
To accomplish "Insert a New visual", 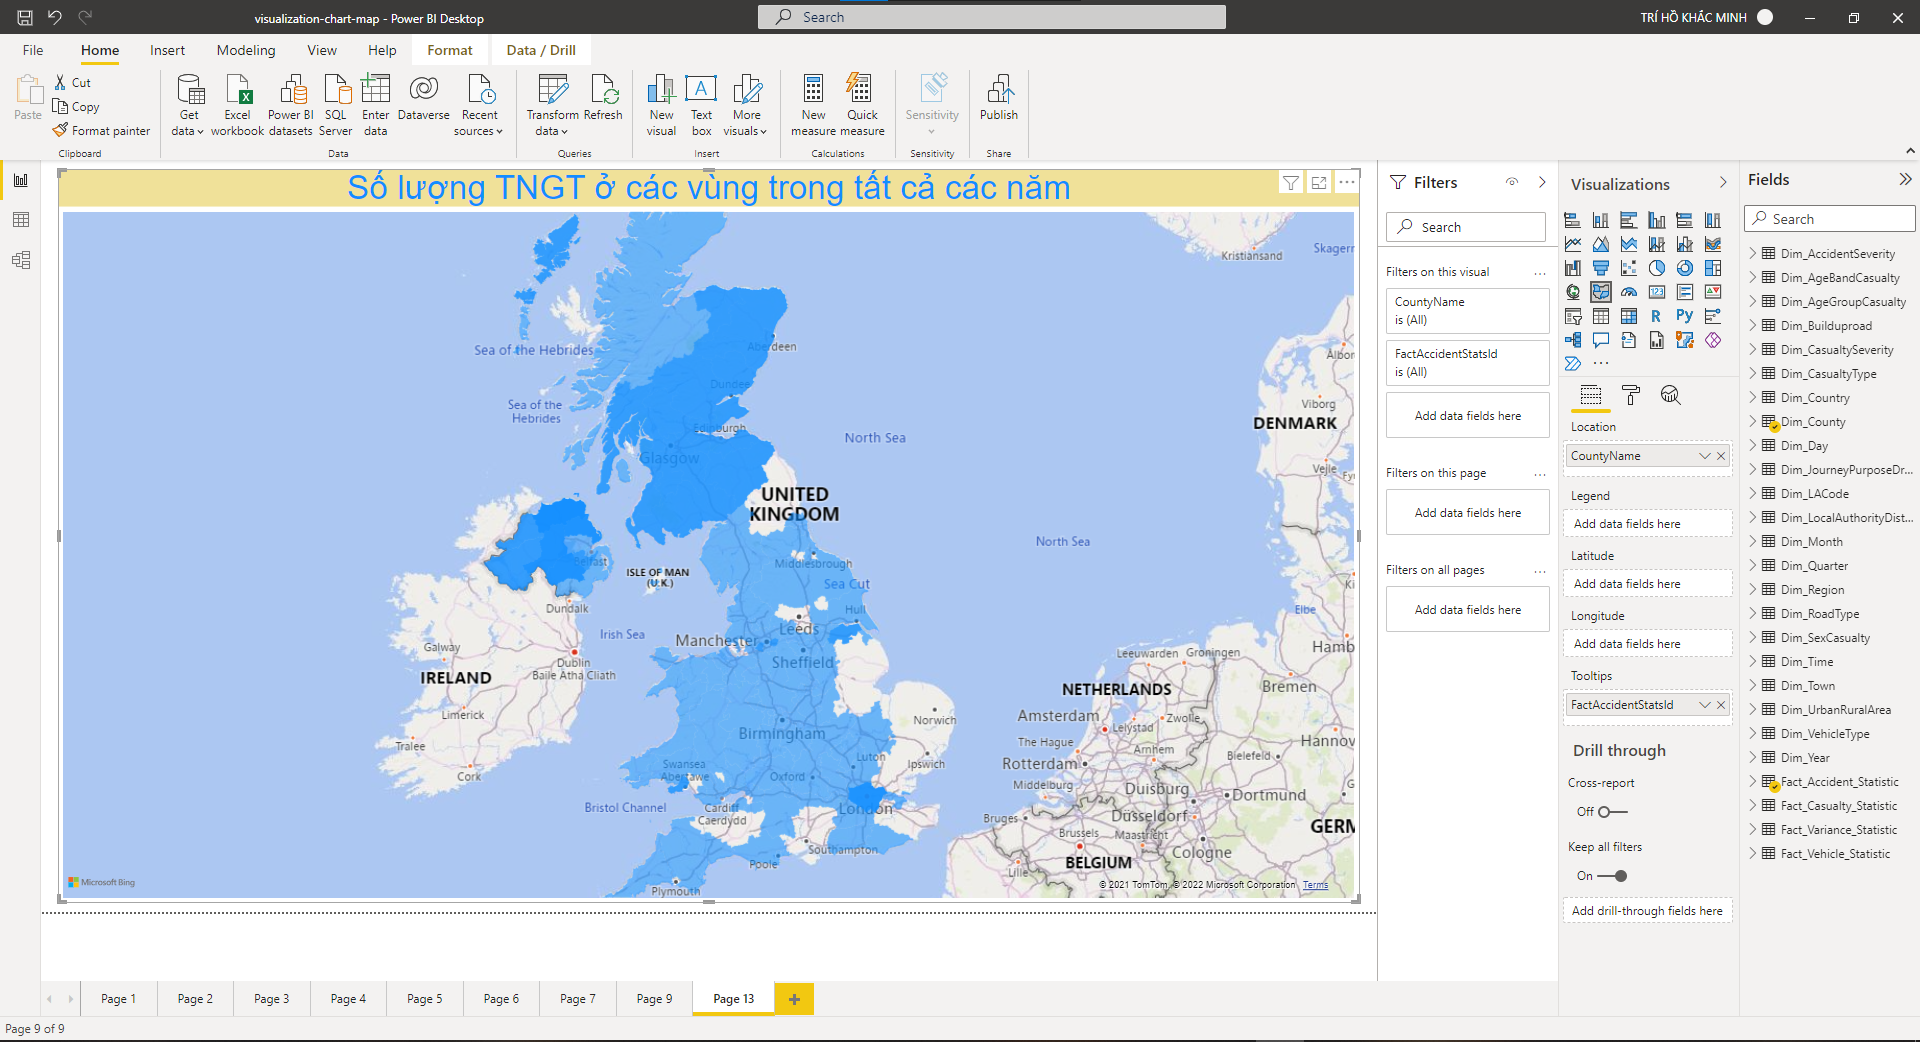I will coord(661,105).
